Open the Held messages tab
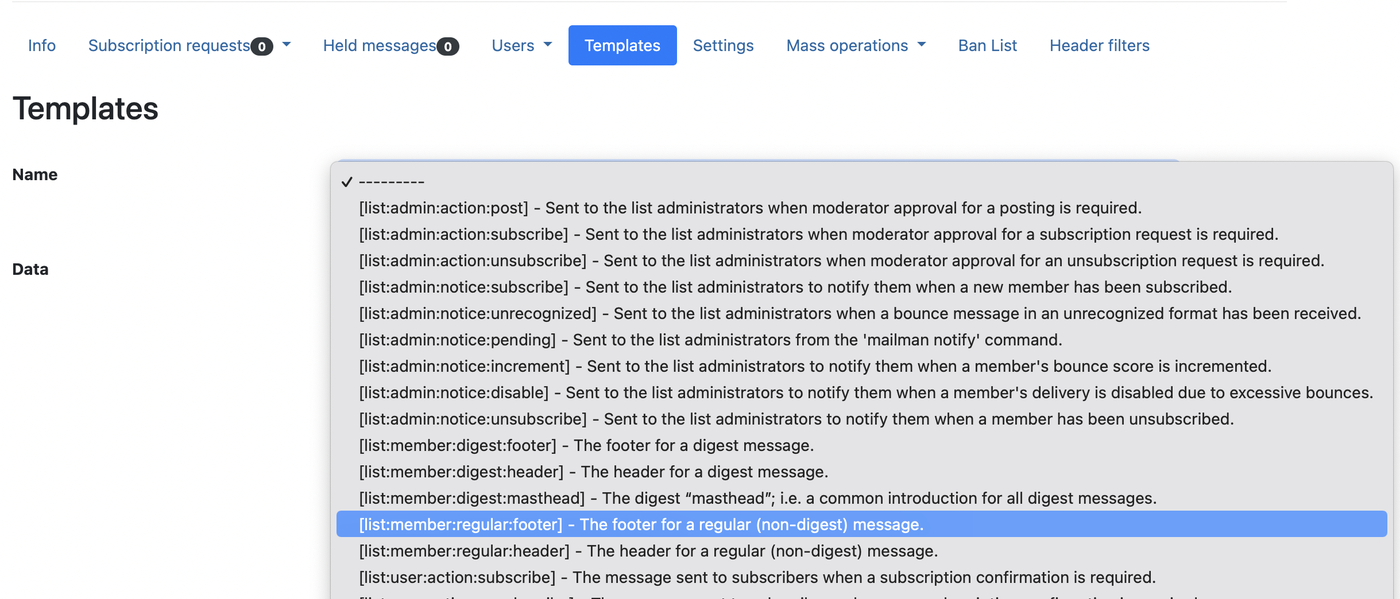Viewport: 1400px width, 599px height. [390, 46]
